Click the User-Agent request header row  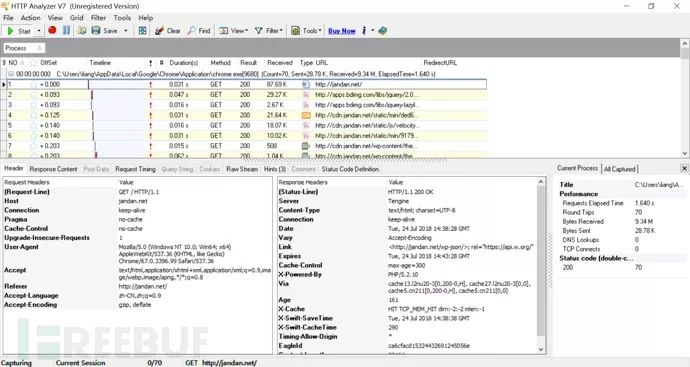(x=138, y=254)
